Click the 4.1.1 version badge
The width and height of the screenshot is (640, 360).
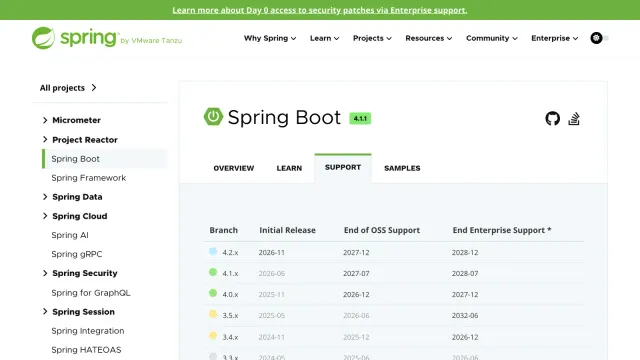coord(360,118)
